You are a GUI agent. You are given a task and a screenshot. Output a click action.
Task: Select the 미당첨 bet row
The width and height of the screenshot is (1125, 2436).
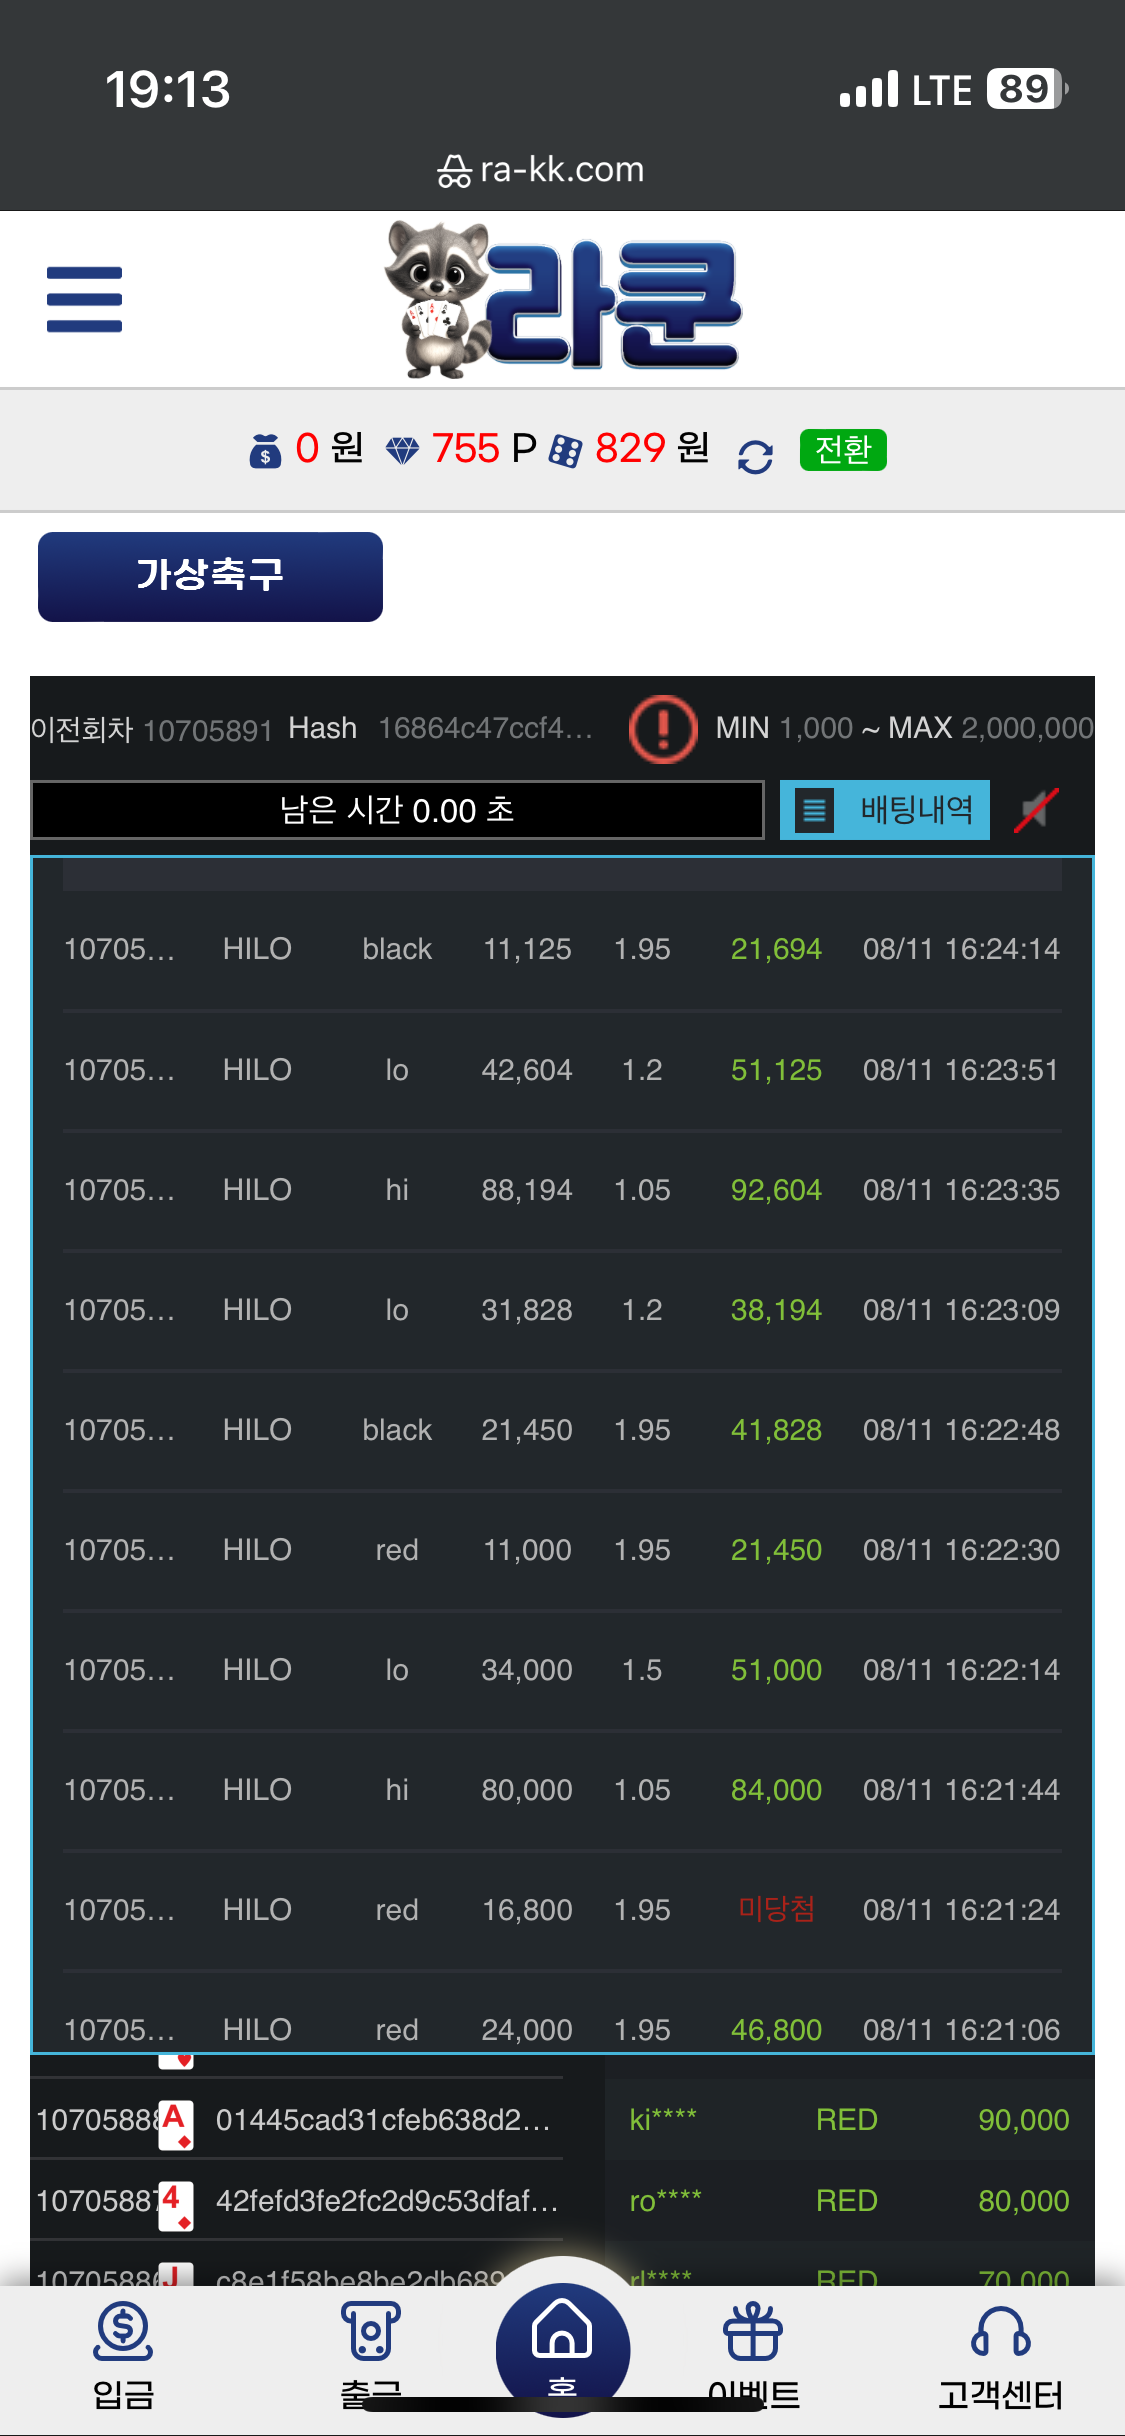562,1910
